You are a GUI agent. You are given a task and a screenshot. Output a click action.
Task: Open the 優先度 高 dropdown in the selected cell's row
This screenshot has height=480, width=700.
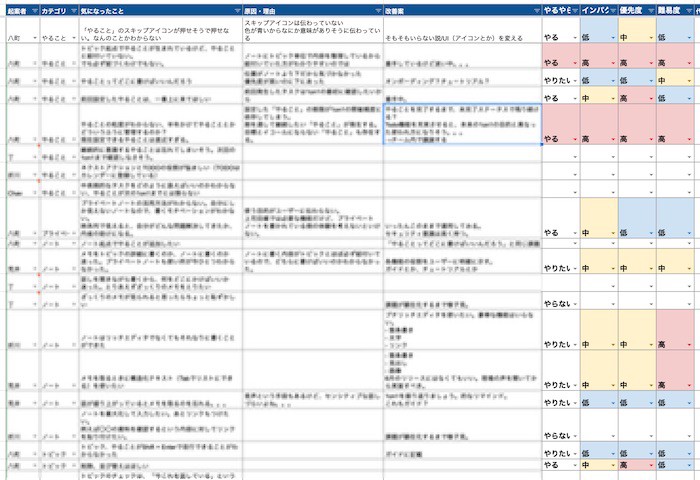click(x=651, y=139)
